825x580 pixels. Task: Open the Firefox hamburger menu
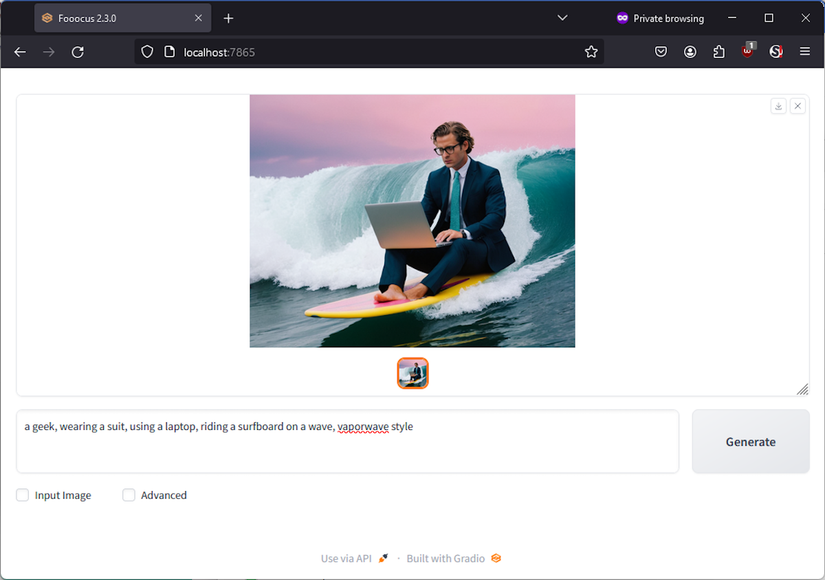(804, 52)
